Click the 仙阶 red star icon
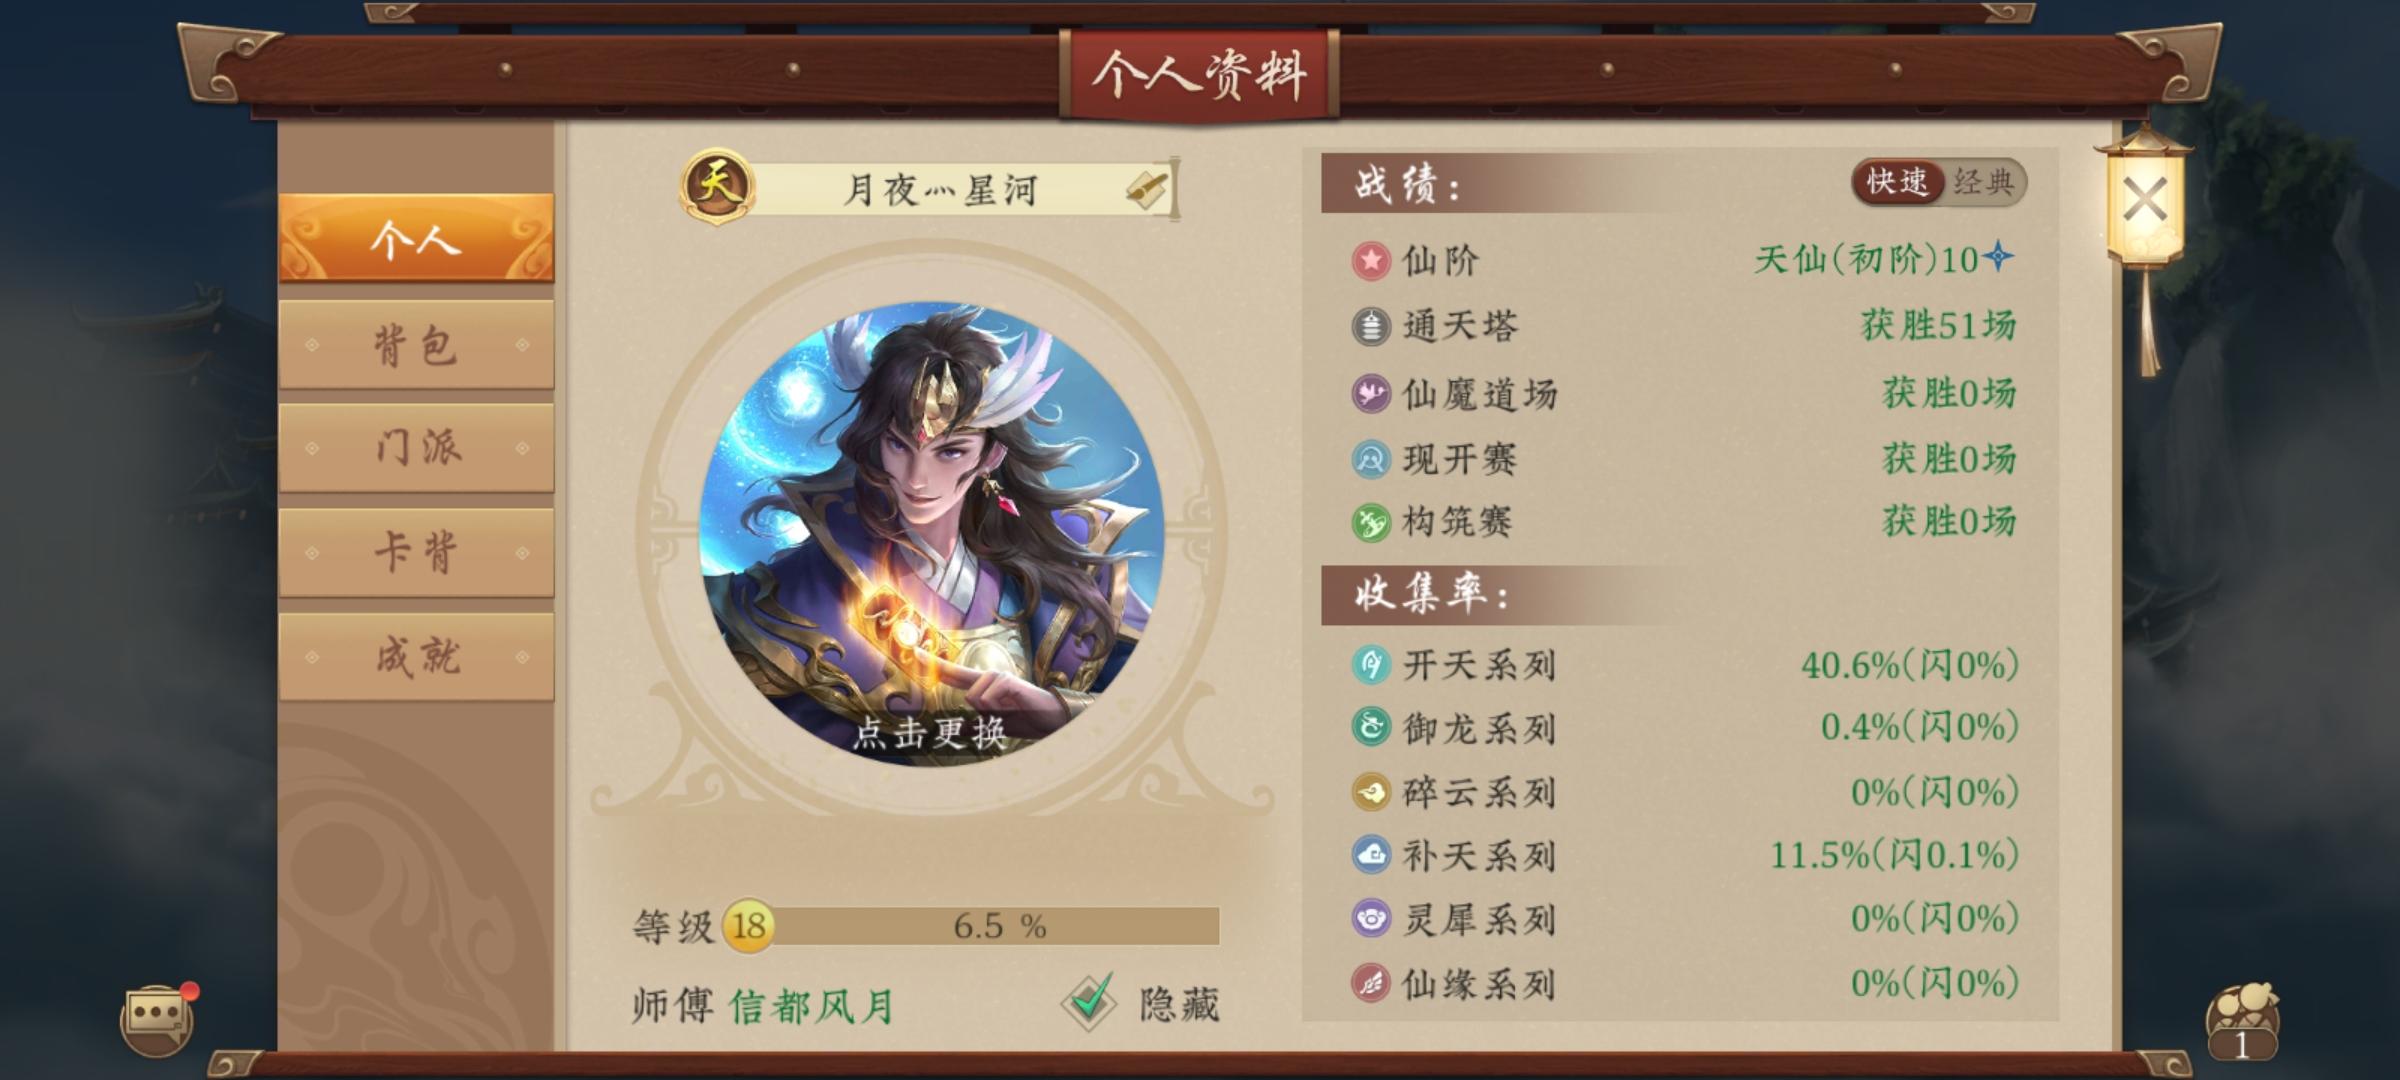Screen dimensions: 2400x1080 click(1370, 261)
